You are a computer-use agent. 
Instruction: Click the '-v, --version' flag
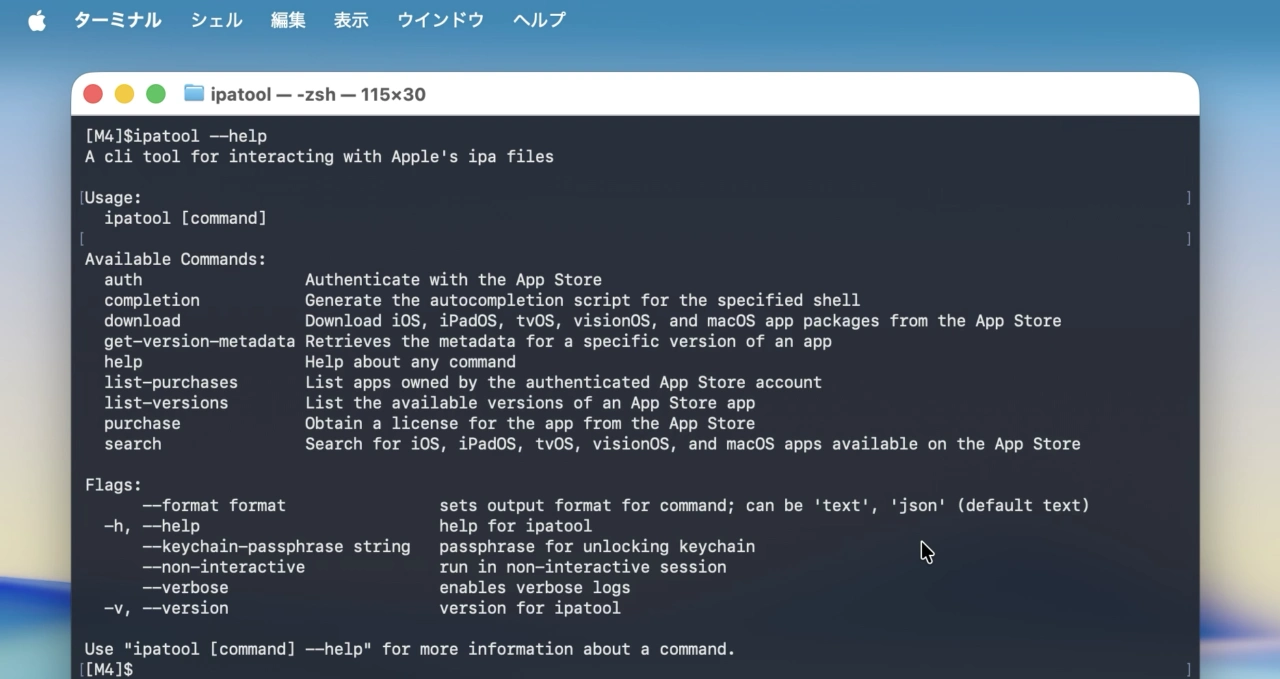166,608
